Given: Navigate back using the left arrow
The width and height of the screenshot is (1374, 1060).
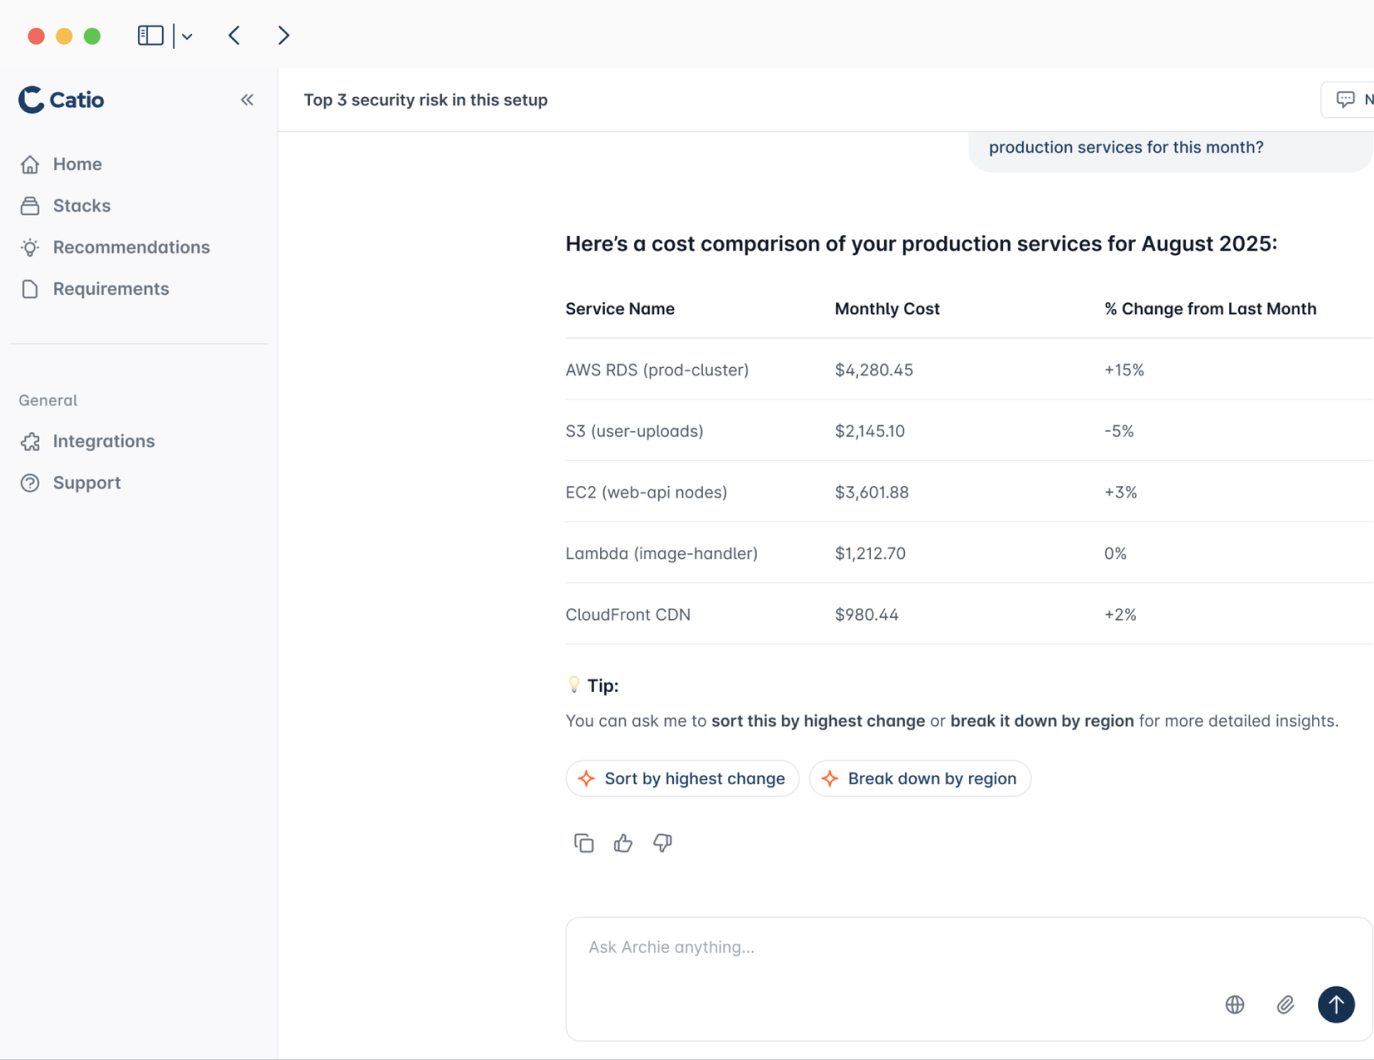Looking at the screenshot, I should [x=234, y=35].
